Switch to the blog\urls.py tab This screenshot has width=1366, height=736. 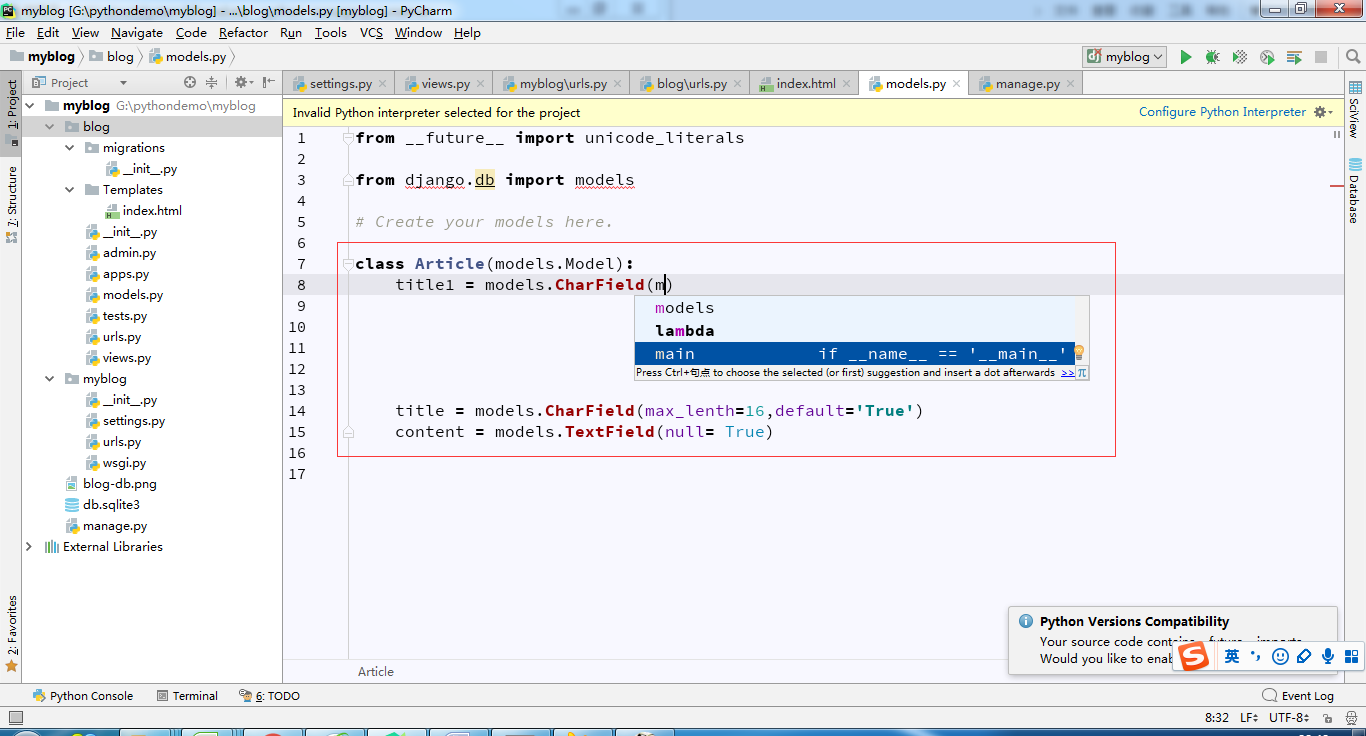692,84
